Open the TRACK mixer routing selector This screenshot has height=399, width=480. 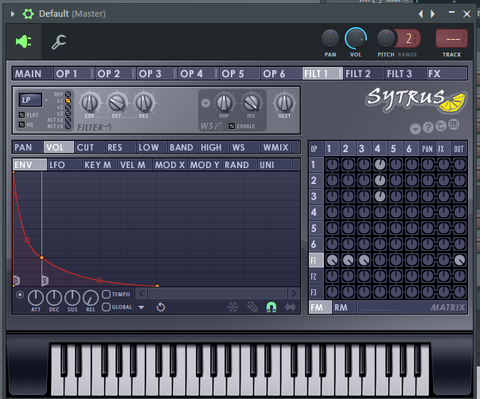point(452,39)
